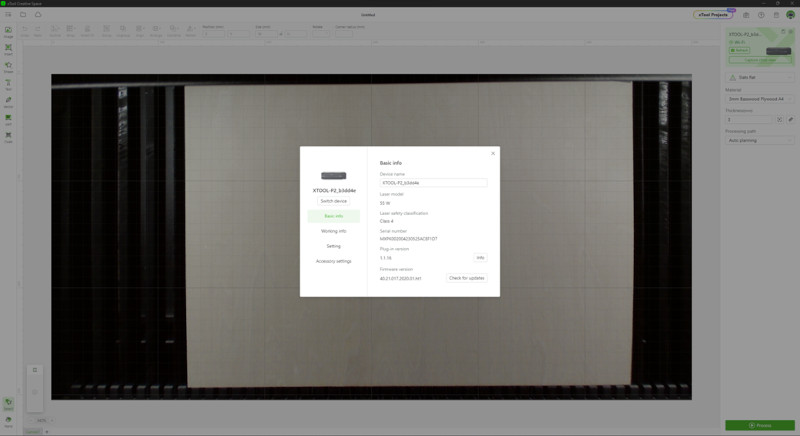Edit the Device name field

433,183
